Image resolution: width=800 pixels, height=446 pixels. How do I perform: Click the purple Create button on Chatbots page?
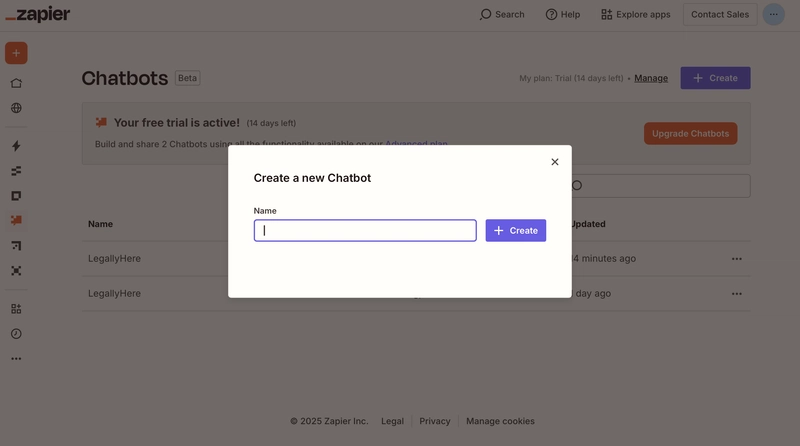click(715, 78)
